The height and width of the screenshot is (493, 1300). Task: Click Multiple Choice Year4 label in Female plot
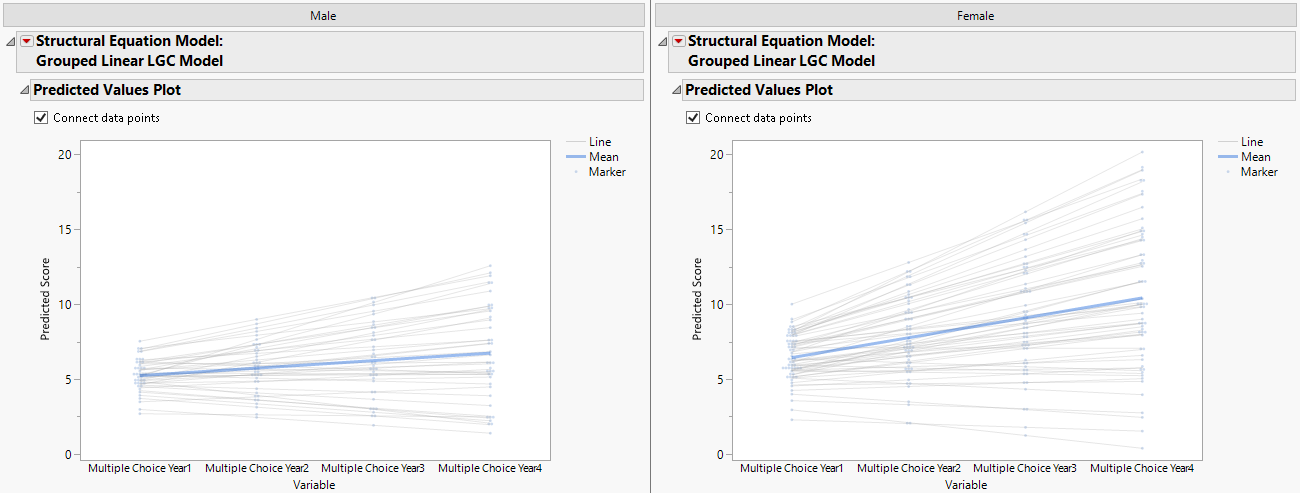(1142, 468)
